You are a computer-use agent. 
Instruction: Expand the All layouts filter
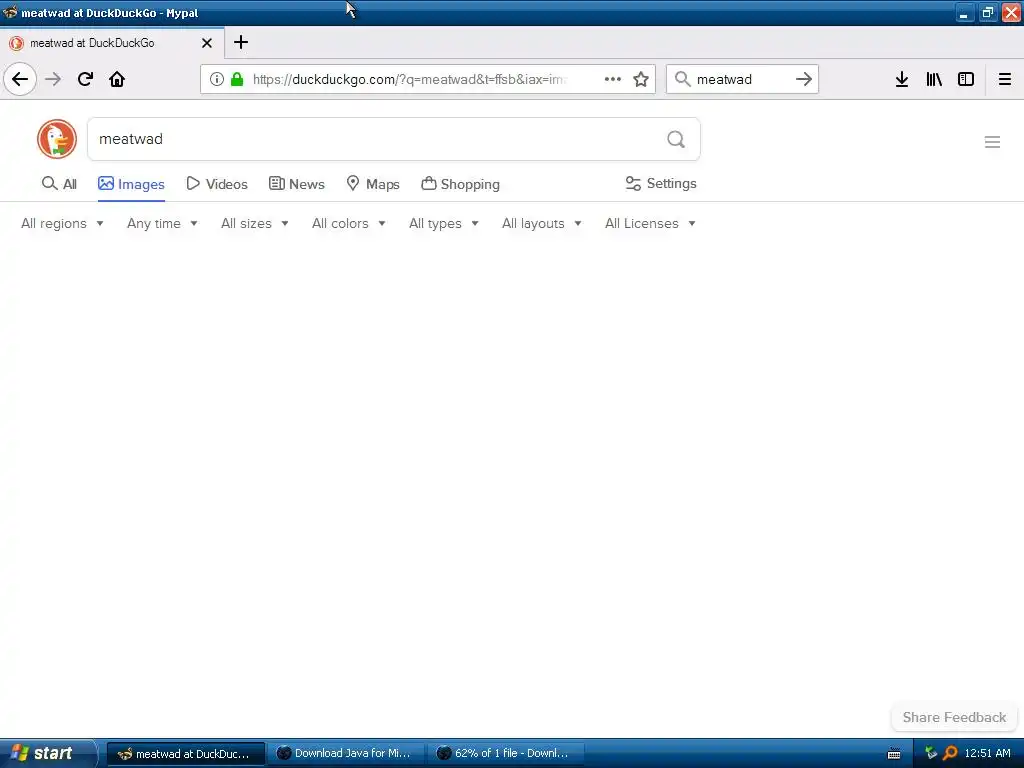pos(541,223)
